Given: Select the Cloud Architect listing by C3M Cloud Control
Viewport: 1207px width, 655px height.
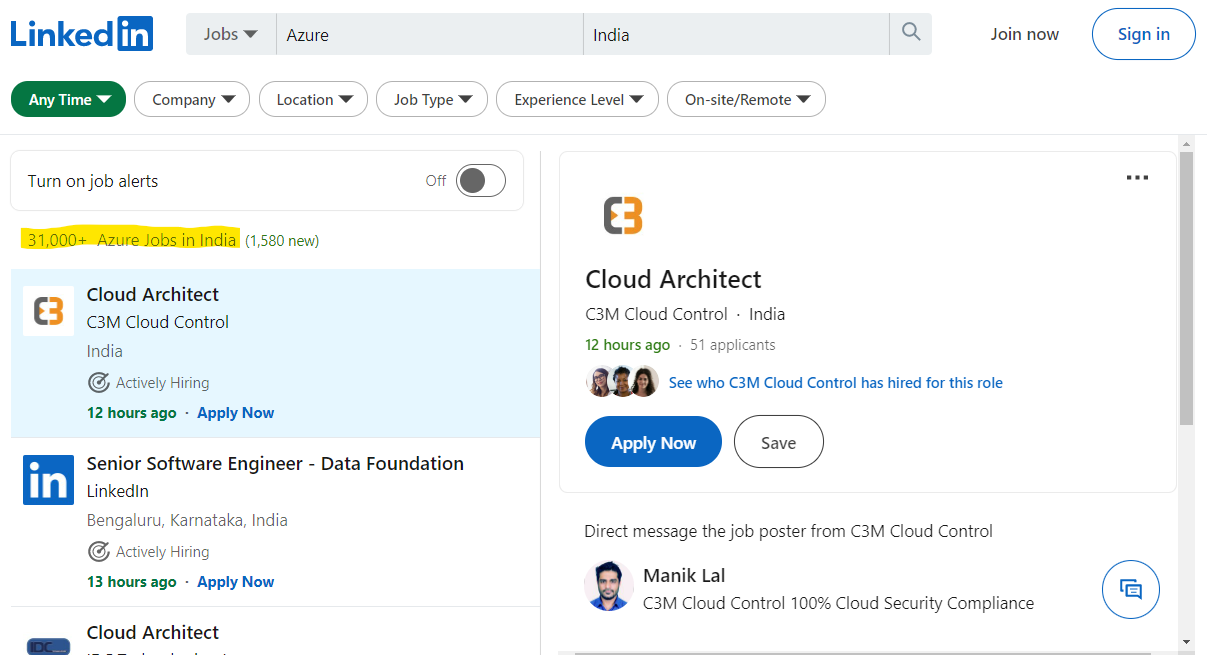Looking at the screenshot, I should pyautogui.click(x=275, y=353).
